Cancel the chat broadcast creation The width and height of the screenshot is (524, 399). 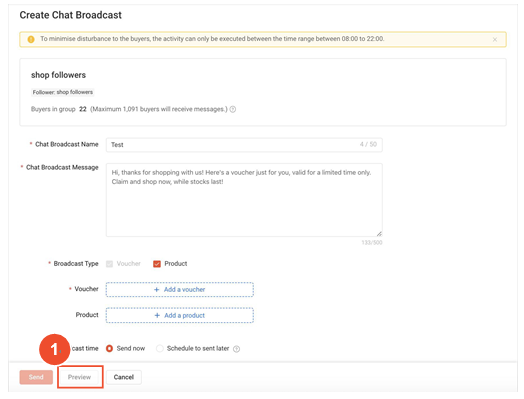tap(124, 377)
